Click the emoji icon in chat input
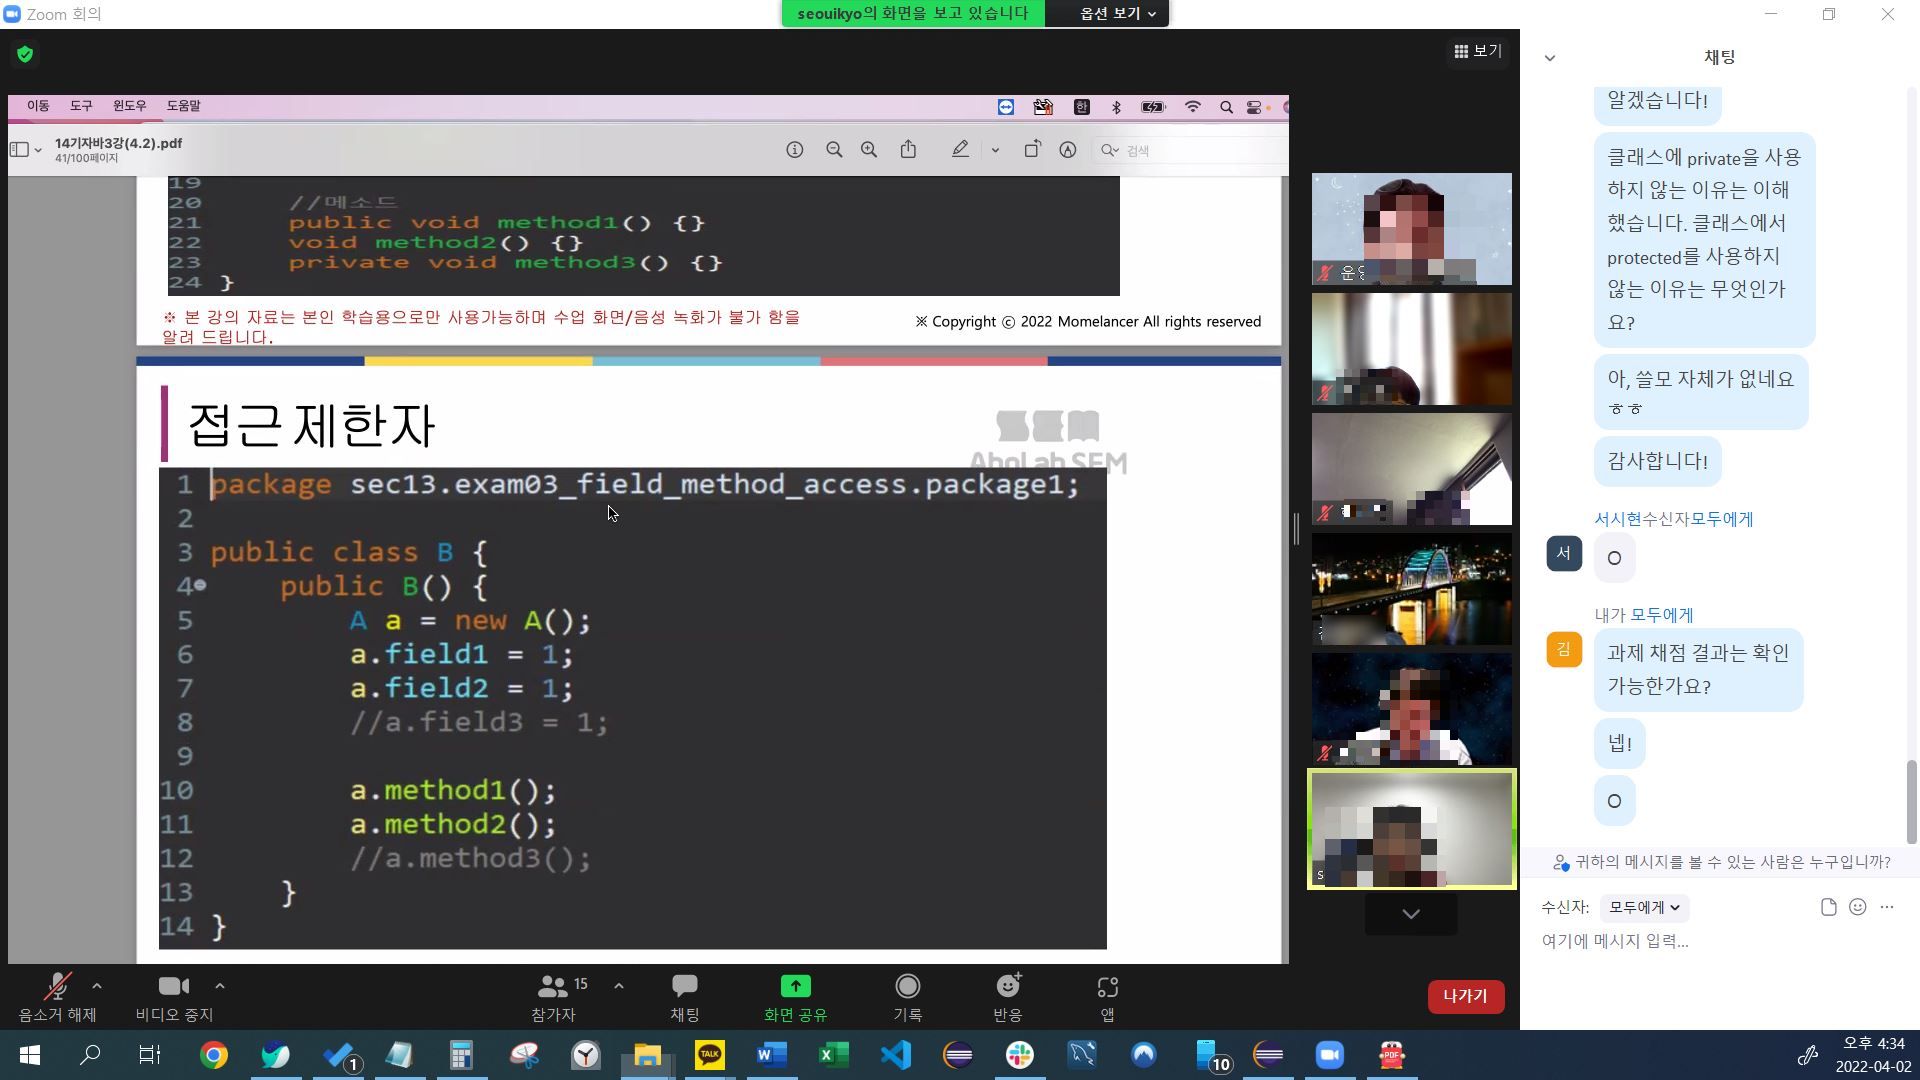Viewport: 1920px width, 1080px height. coord(1857,907)
